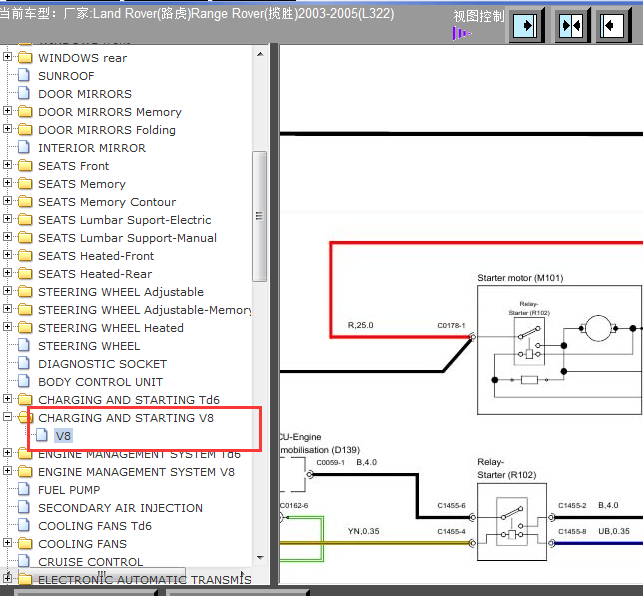The image size is (643, 596).
Task: Click CHARGING AND STARTING Td6 folder icon
Action: [x=25, y=400]
